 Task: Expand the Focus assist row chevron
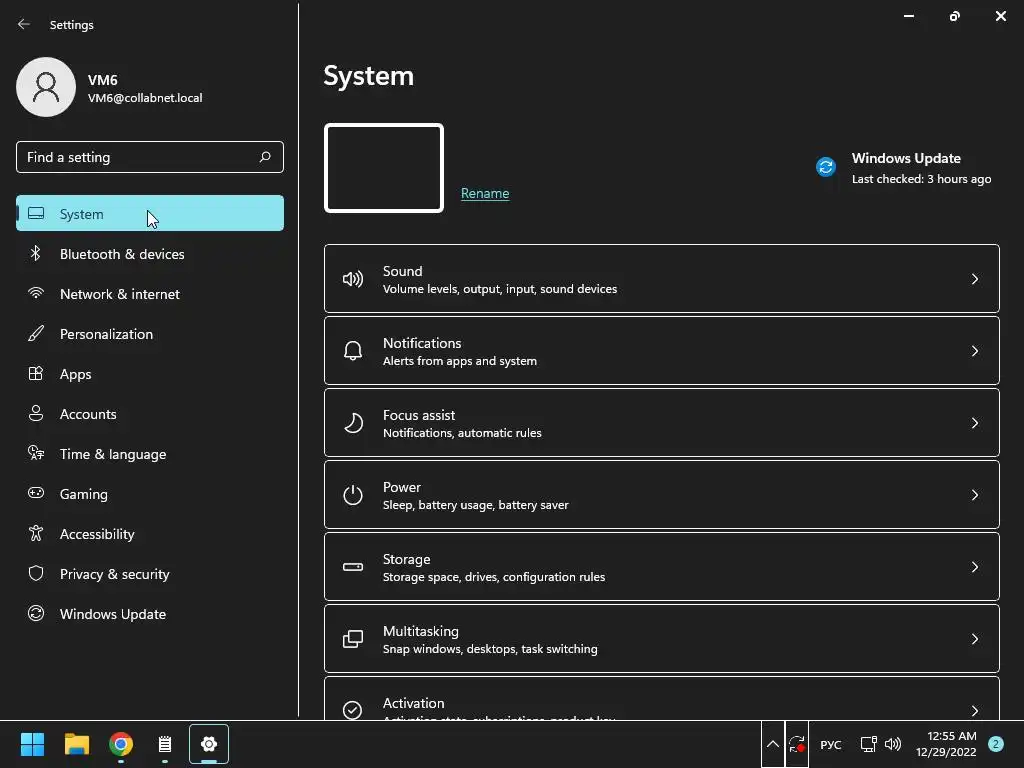click(x=975, y=423)
